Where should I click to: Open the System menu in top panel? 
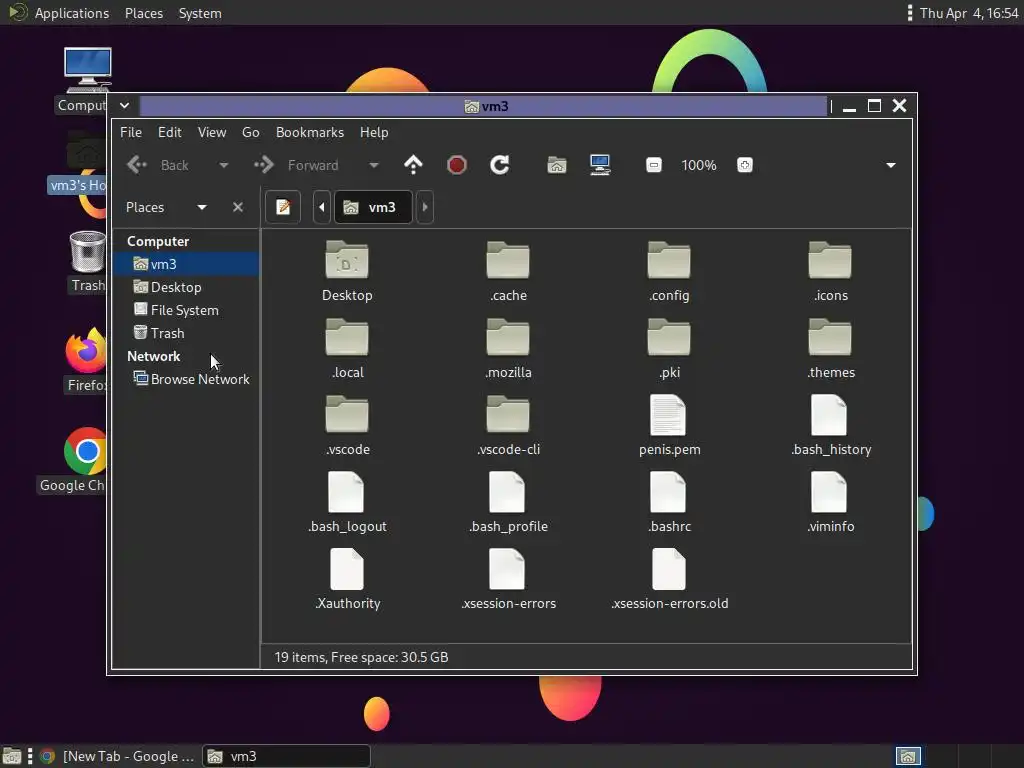pyautogui.click(x=200, y=13)
